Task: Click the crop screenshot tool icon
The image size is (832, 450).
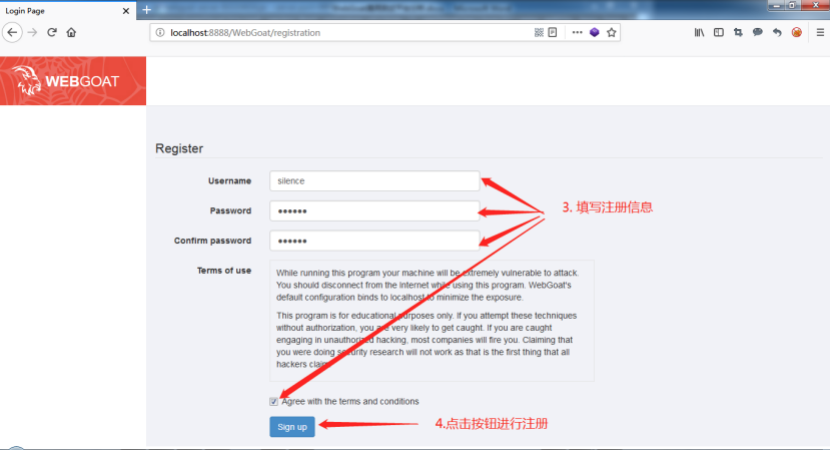Action: click(x=738, y=32)
